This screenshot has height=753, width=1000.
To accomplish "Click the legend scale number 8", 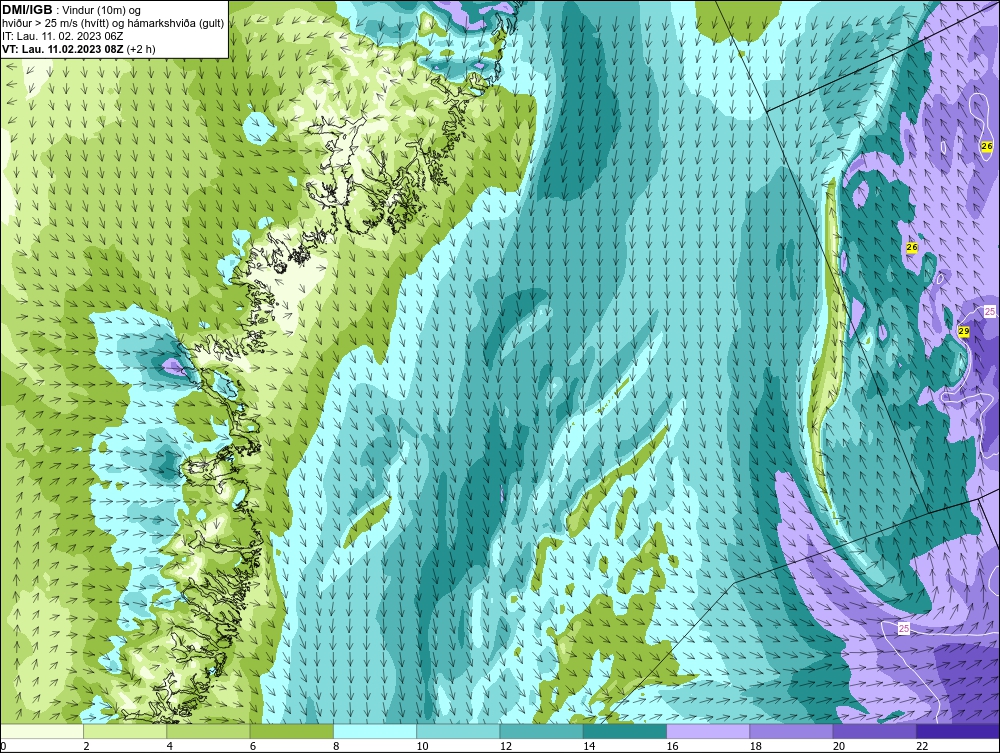I will click(336, 746).
